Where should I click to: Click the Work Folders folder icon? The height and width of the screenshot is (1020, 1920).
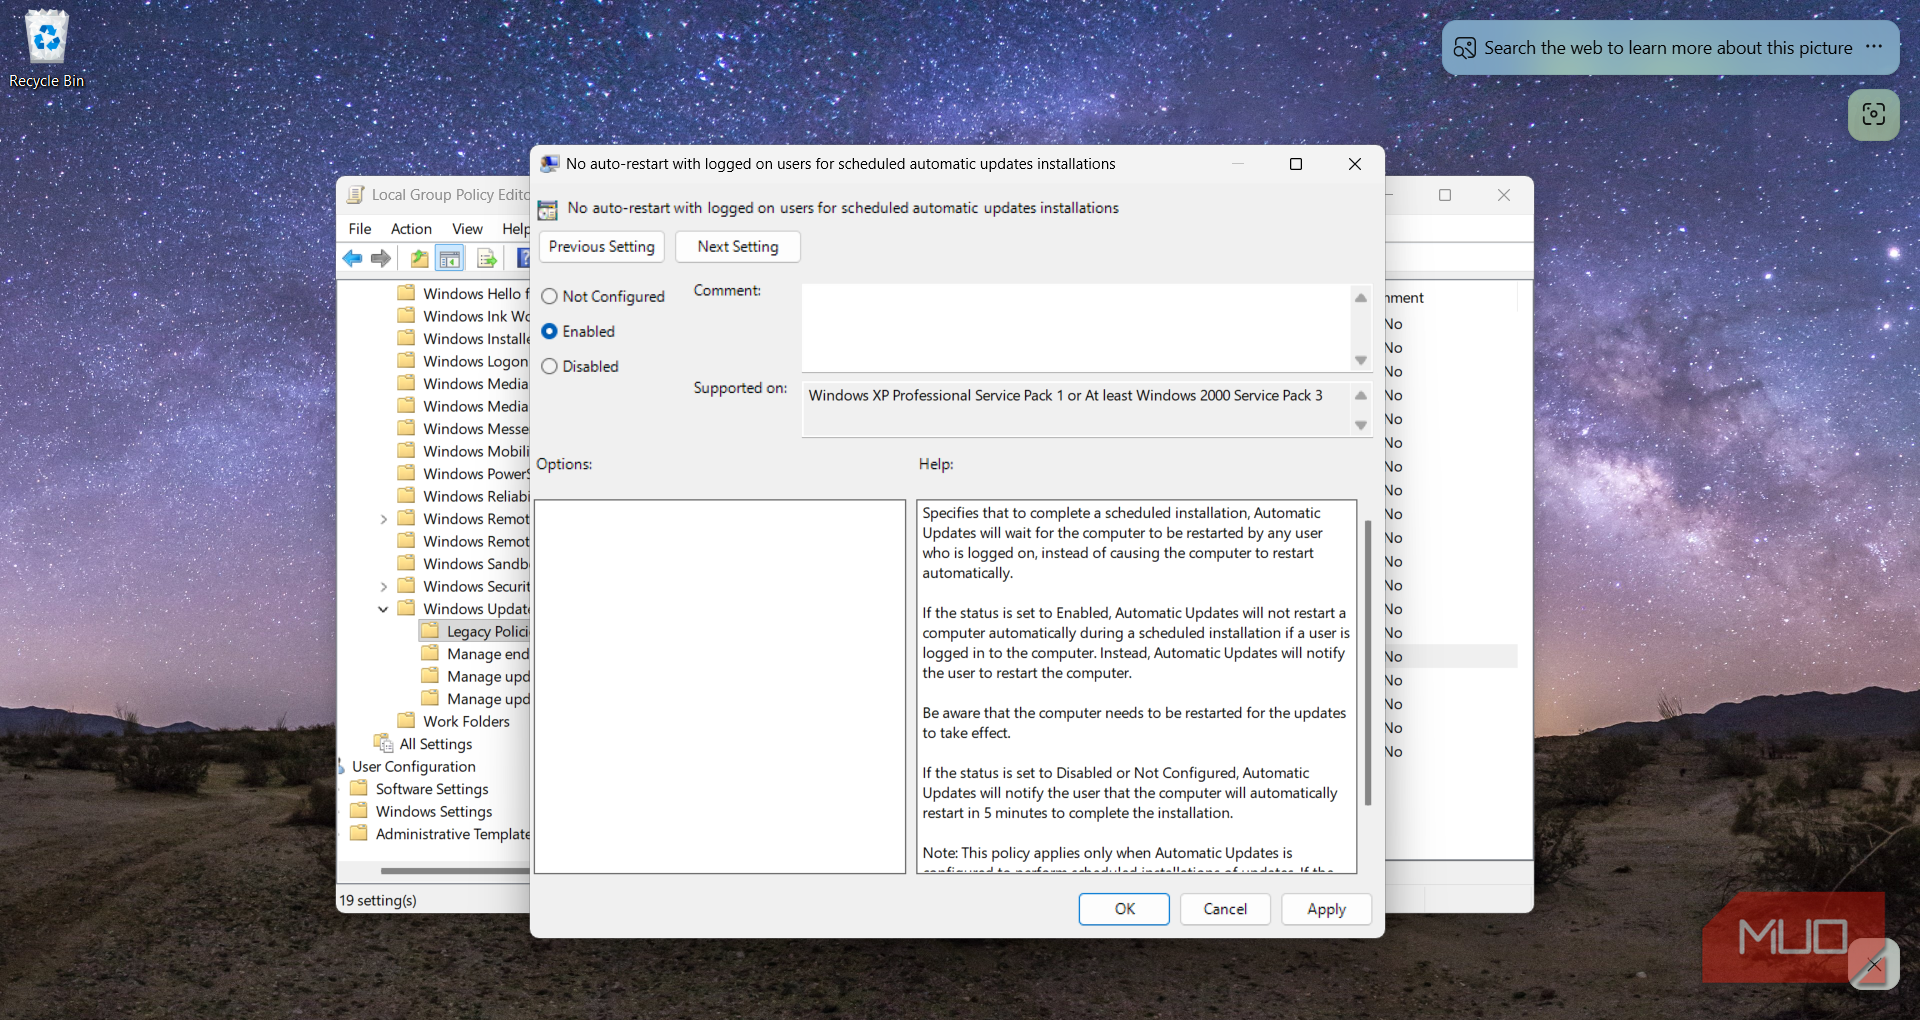(406, 720)
